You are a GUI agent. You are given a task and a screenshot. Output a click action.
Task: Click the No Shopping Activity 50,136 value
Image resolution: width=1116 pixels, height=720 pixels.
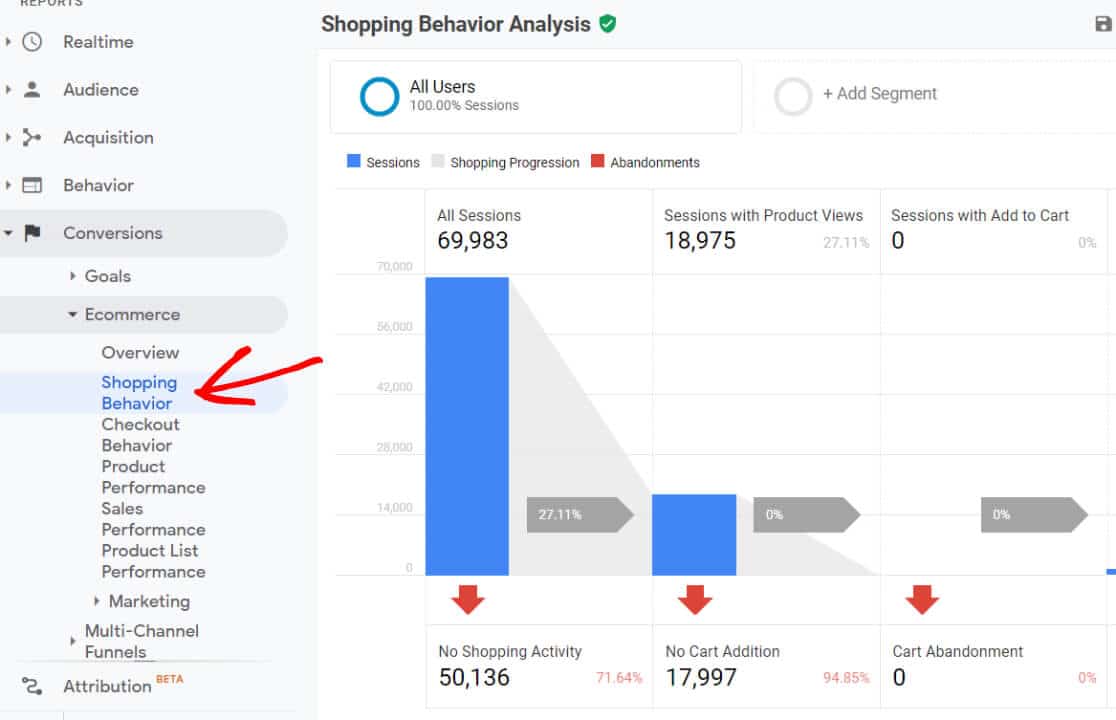(474, 677)
